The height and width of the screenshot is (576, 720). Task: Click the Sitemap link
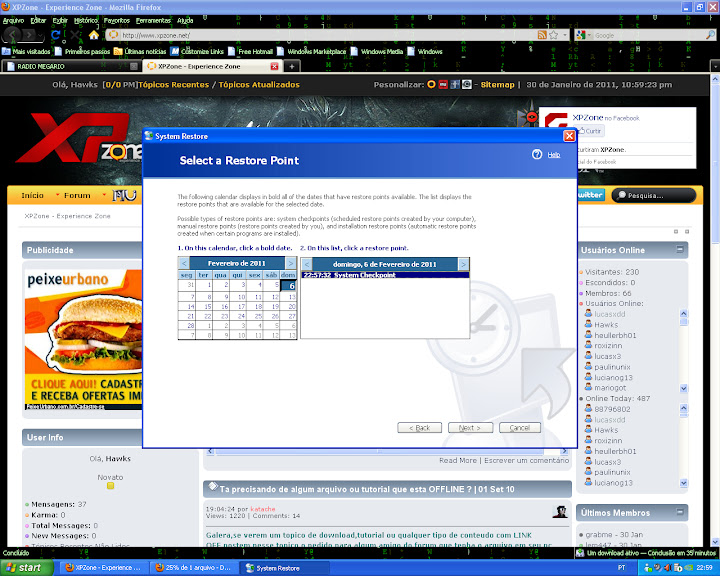[498, 85]
